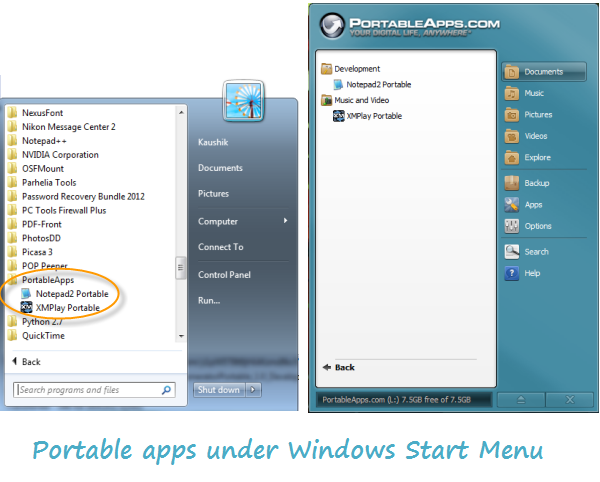
Task: Click the Development category label
Action: point(357,69)
